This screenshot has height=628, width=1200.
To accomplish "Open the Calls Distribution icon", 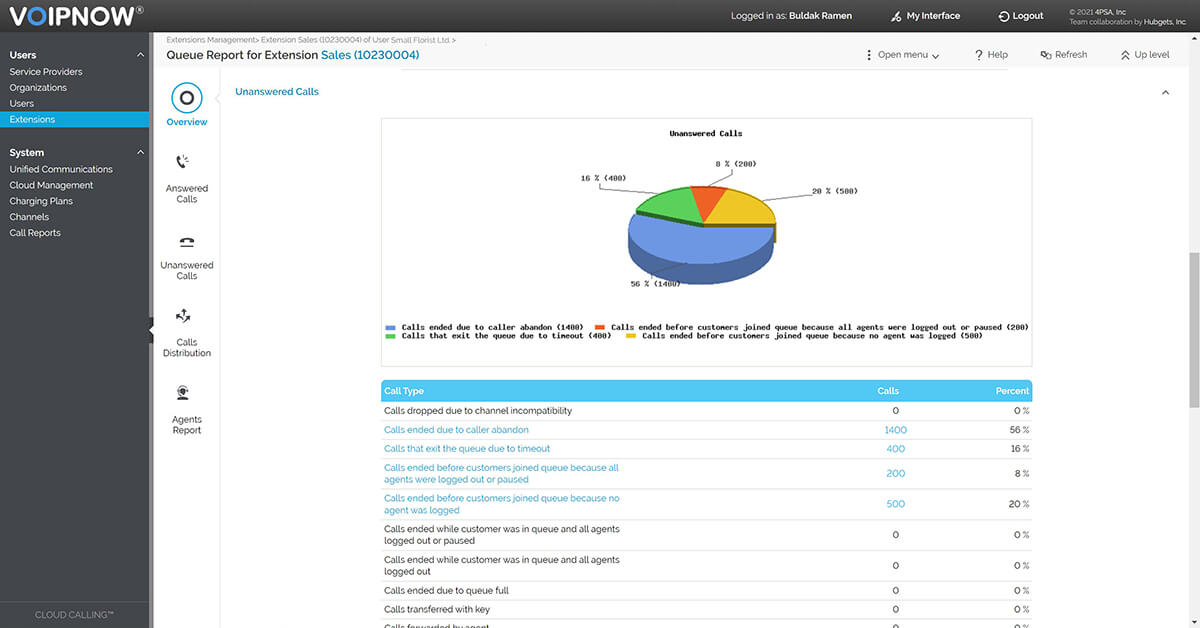I will coord(183,316).
